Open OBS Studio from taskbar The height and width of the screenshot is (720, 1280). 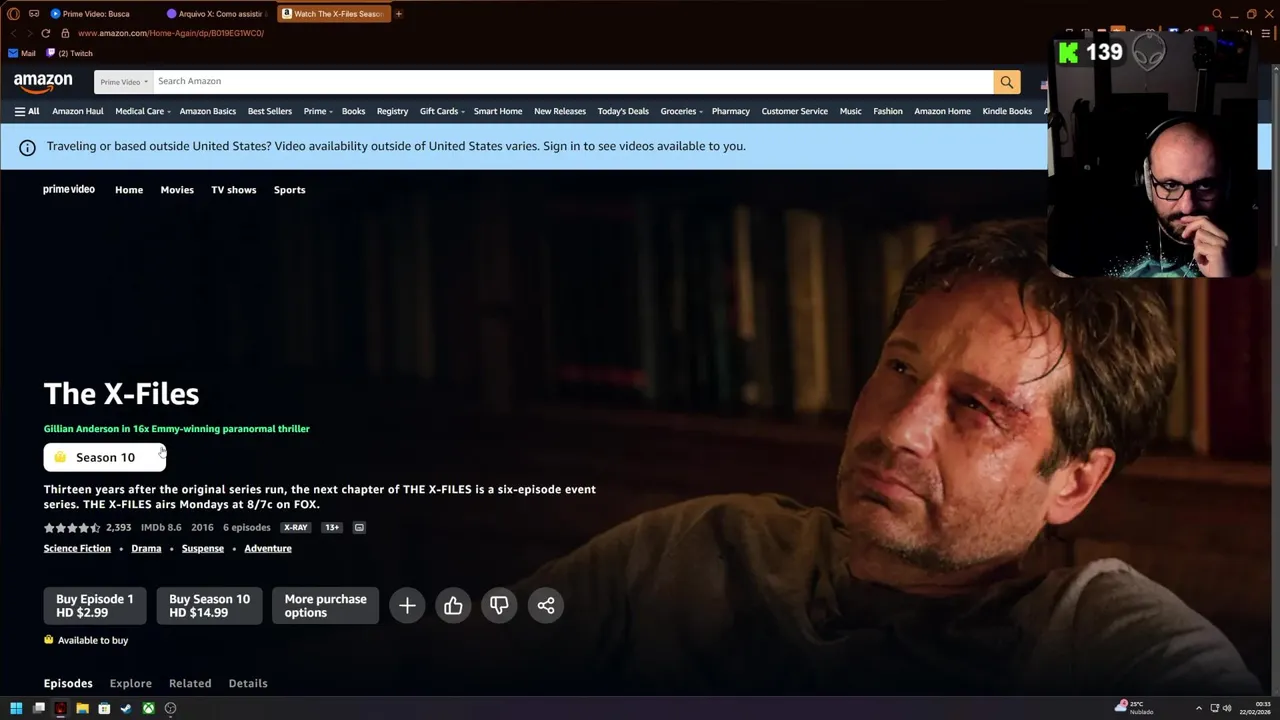pos(170,708)
